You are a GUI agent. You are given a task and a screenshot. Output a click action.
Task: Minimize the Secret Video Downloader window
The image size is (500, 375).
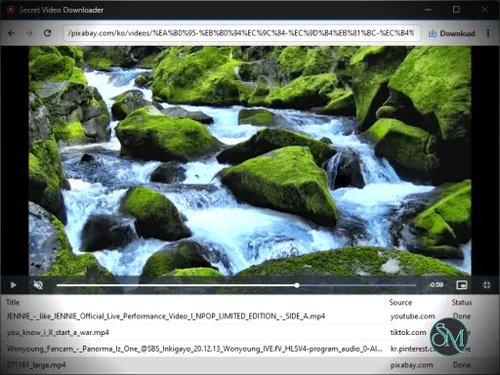coord(428,10)
